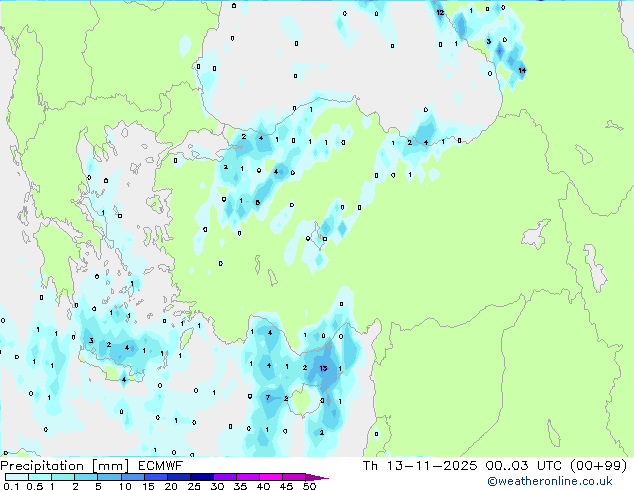Select the 45–50 mm legend color swatch
This screenshot has height=490, width=634.
(294, 477)
